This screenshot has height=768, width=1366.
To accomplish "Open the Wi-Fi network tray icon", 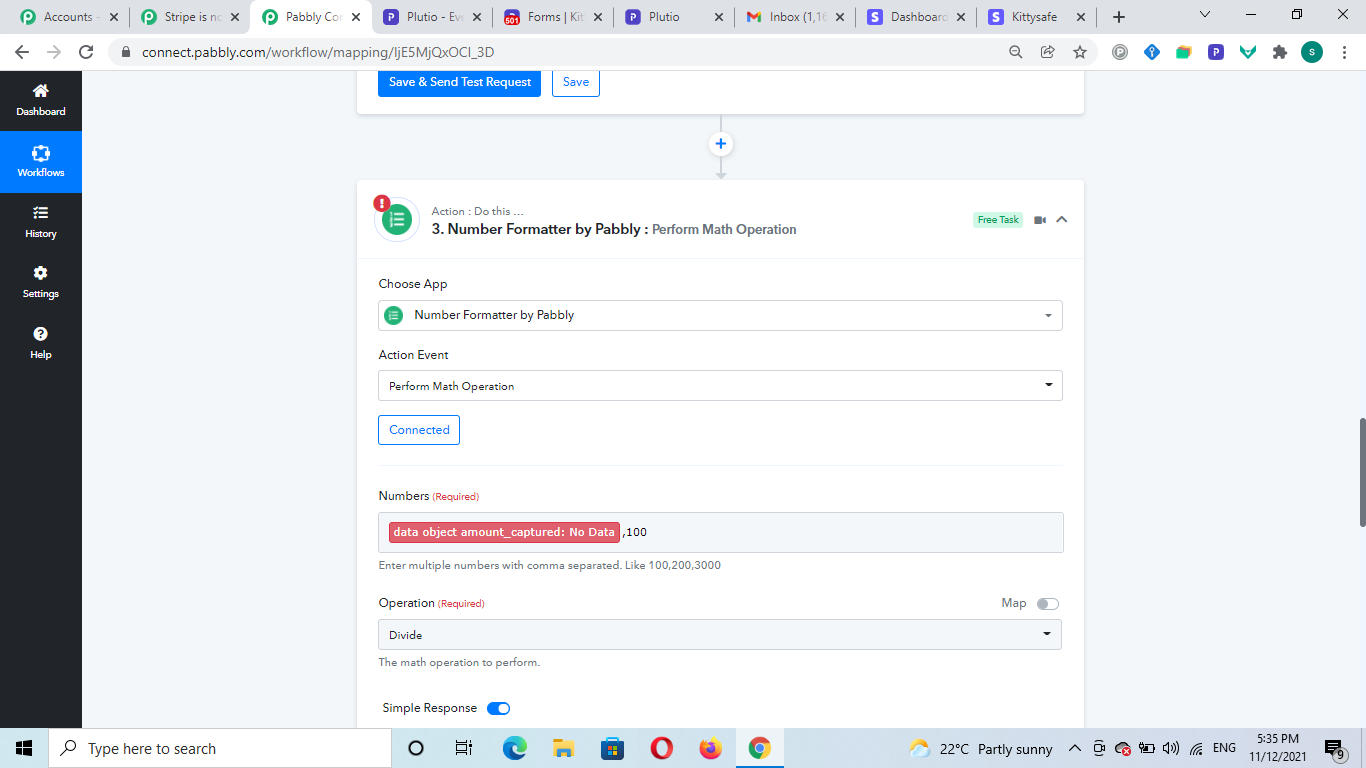I will pos(1196,748).
